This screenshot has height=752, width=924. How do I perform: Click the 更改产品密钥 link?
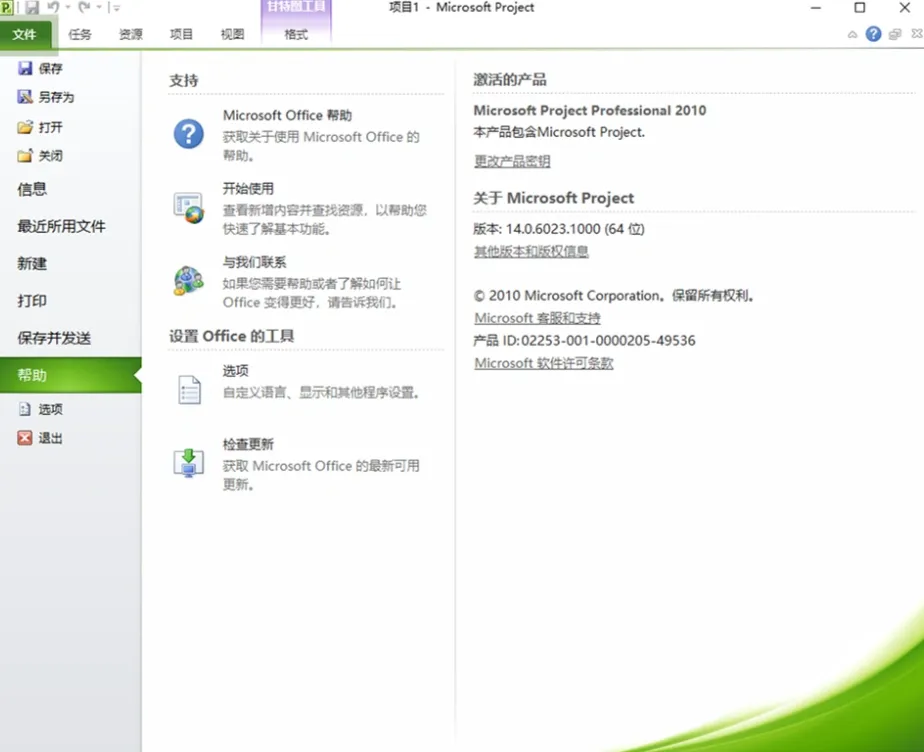(512, 161)
